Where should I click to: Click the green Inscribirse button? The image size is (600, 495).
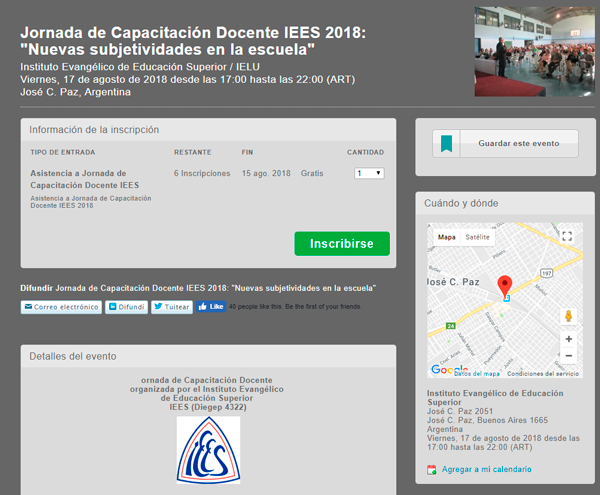342,243
